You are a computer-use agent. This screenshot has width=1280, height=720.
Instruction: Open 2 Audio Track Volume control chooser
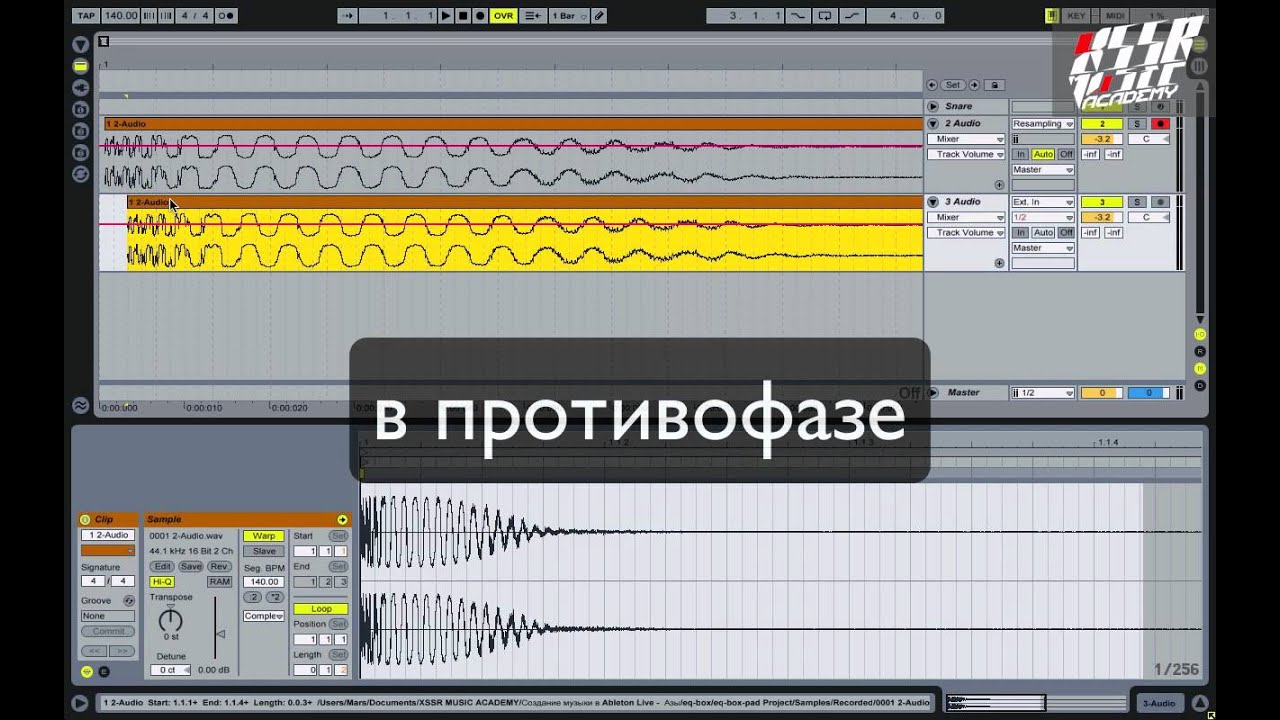point(966,154)
